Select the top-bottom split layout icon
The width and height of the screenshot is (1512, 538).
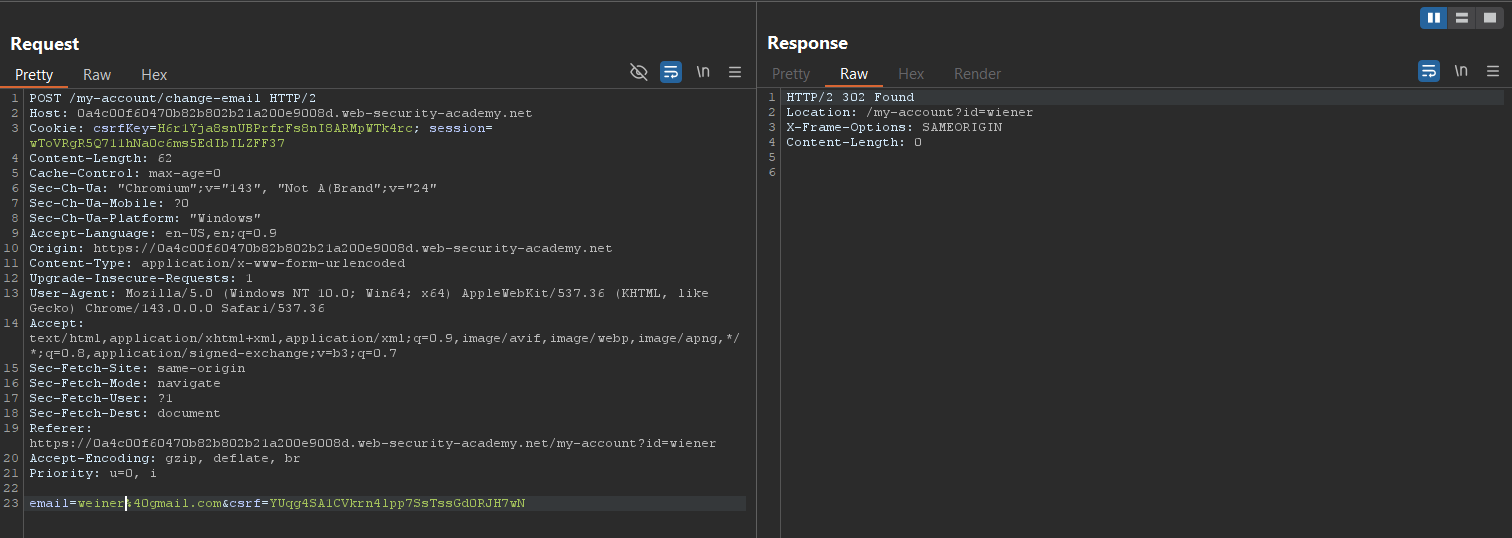1462,18
